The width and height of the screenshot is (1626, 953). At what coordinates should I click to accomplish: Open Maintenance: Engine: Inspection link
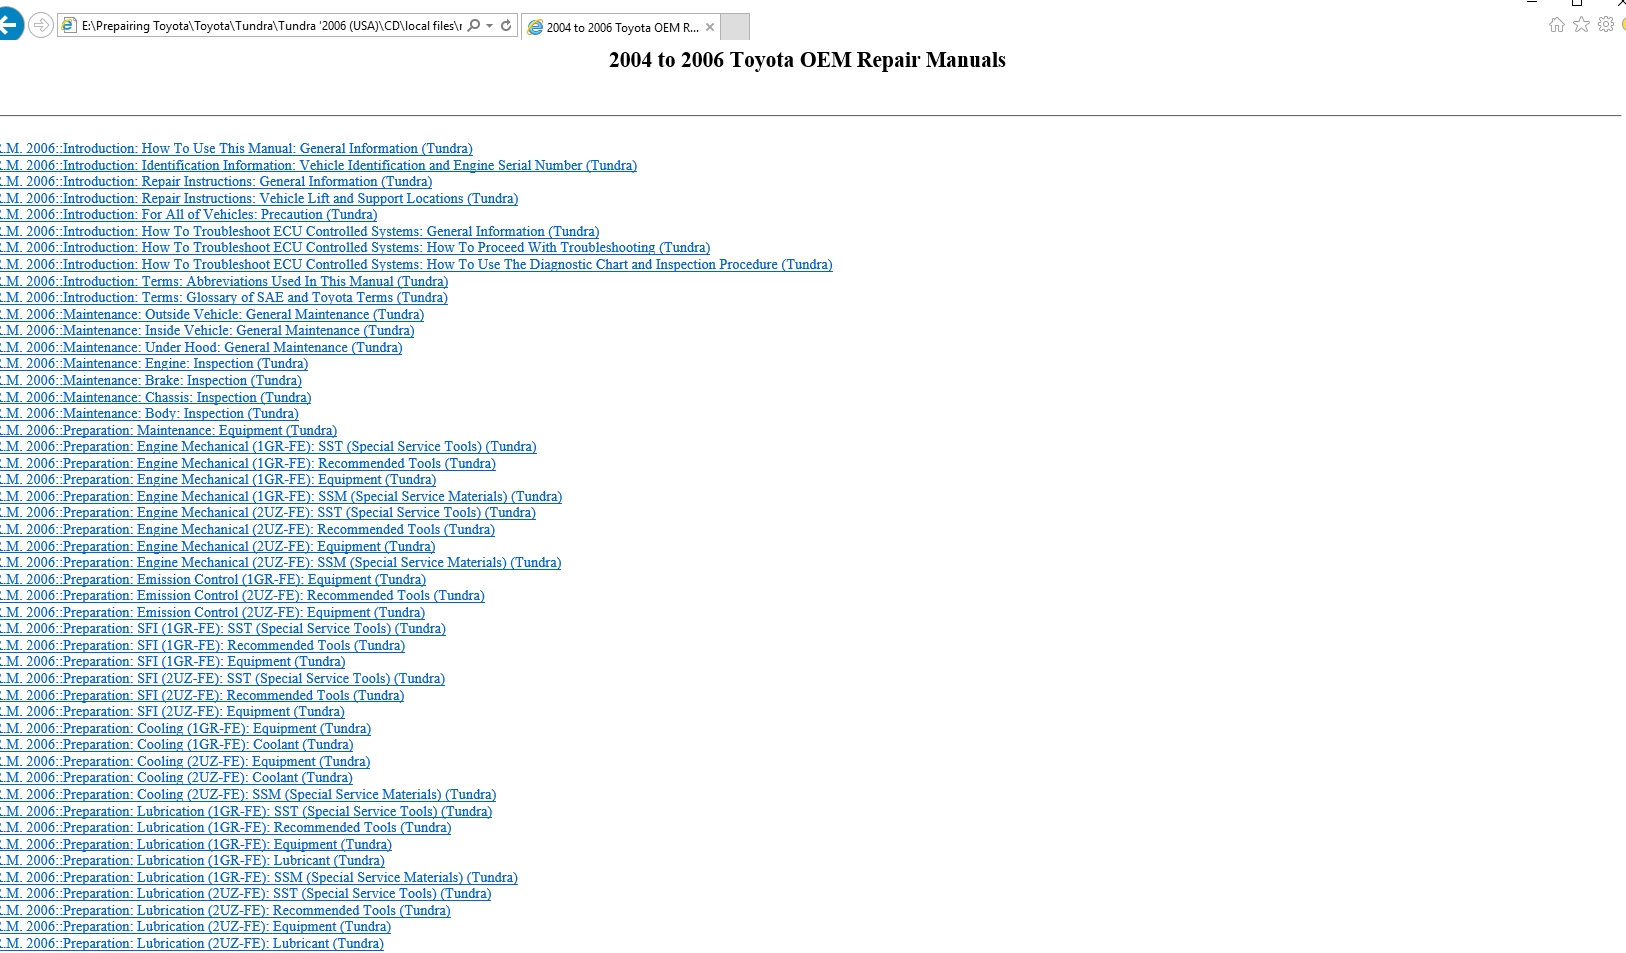point(154,364)
